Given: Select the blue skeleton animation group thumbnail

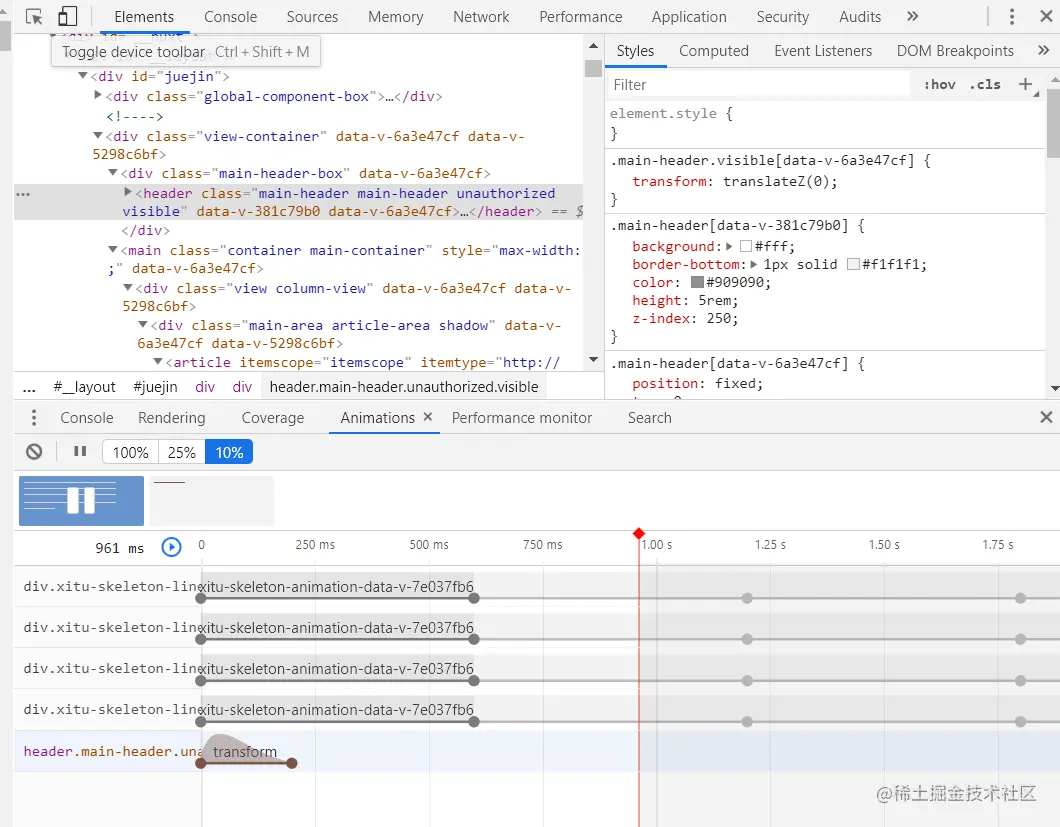Looking at the screenshot, I should pos(81,500).
